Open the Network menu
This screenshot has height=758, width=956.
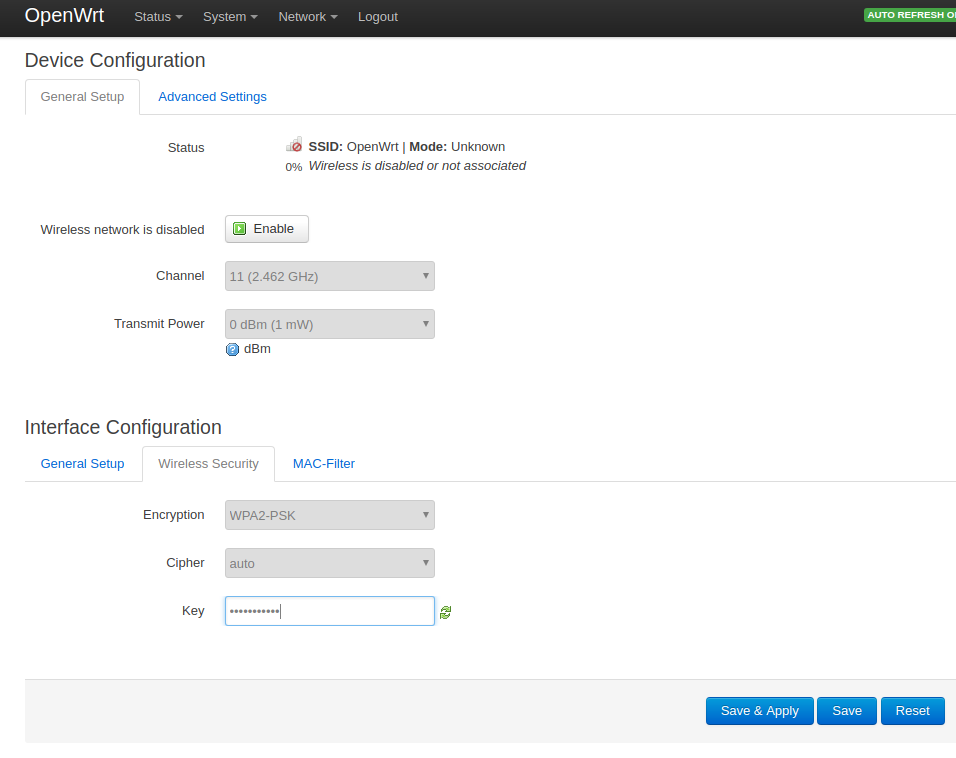(x=307, y=17)
